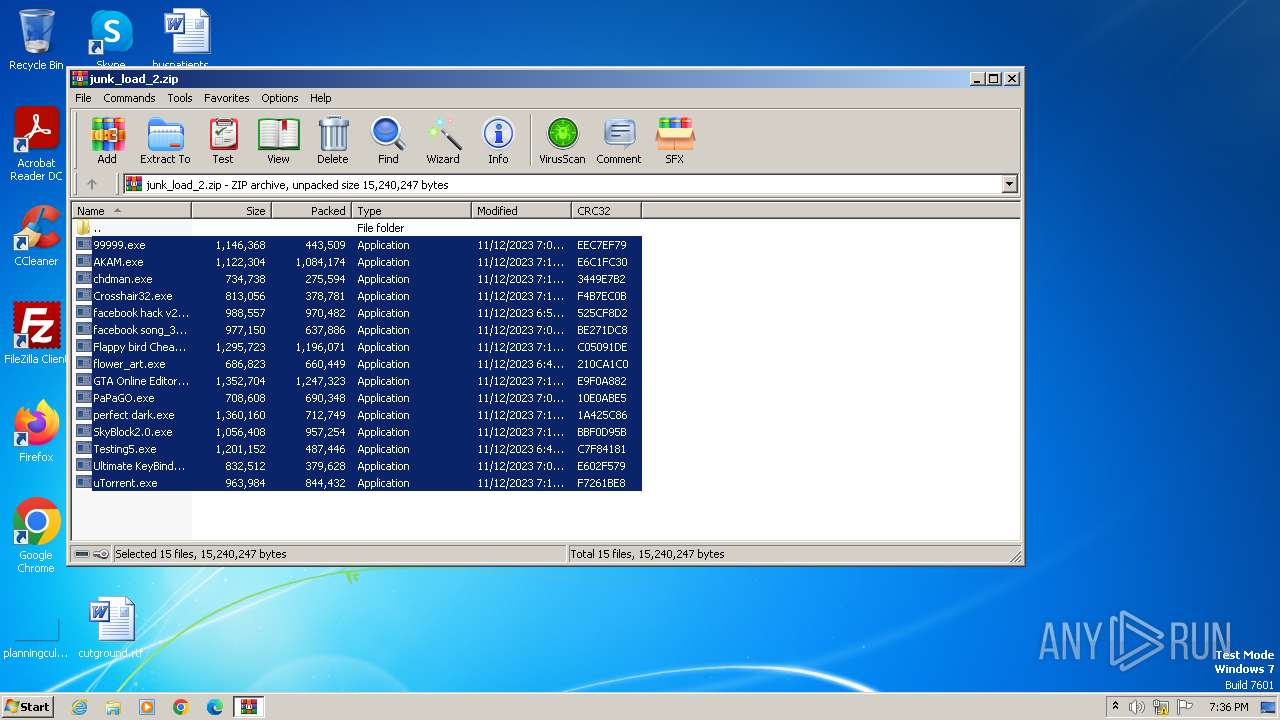
Task: Click packed size 1,084,174 cell
Action: [320, 262]
